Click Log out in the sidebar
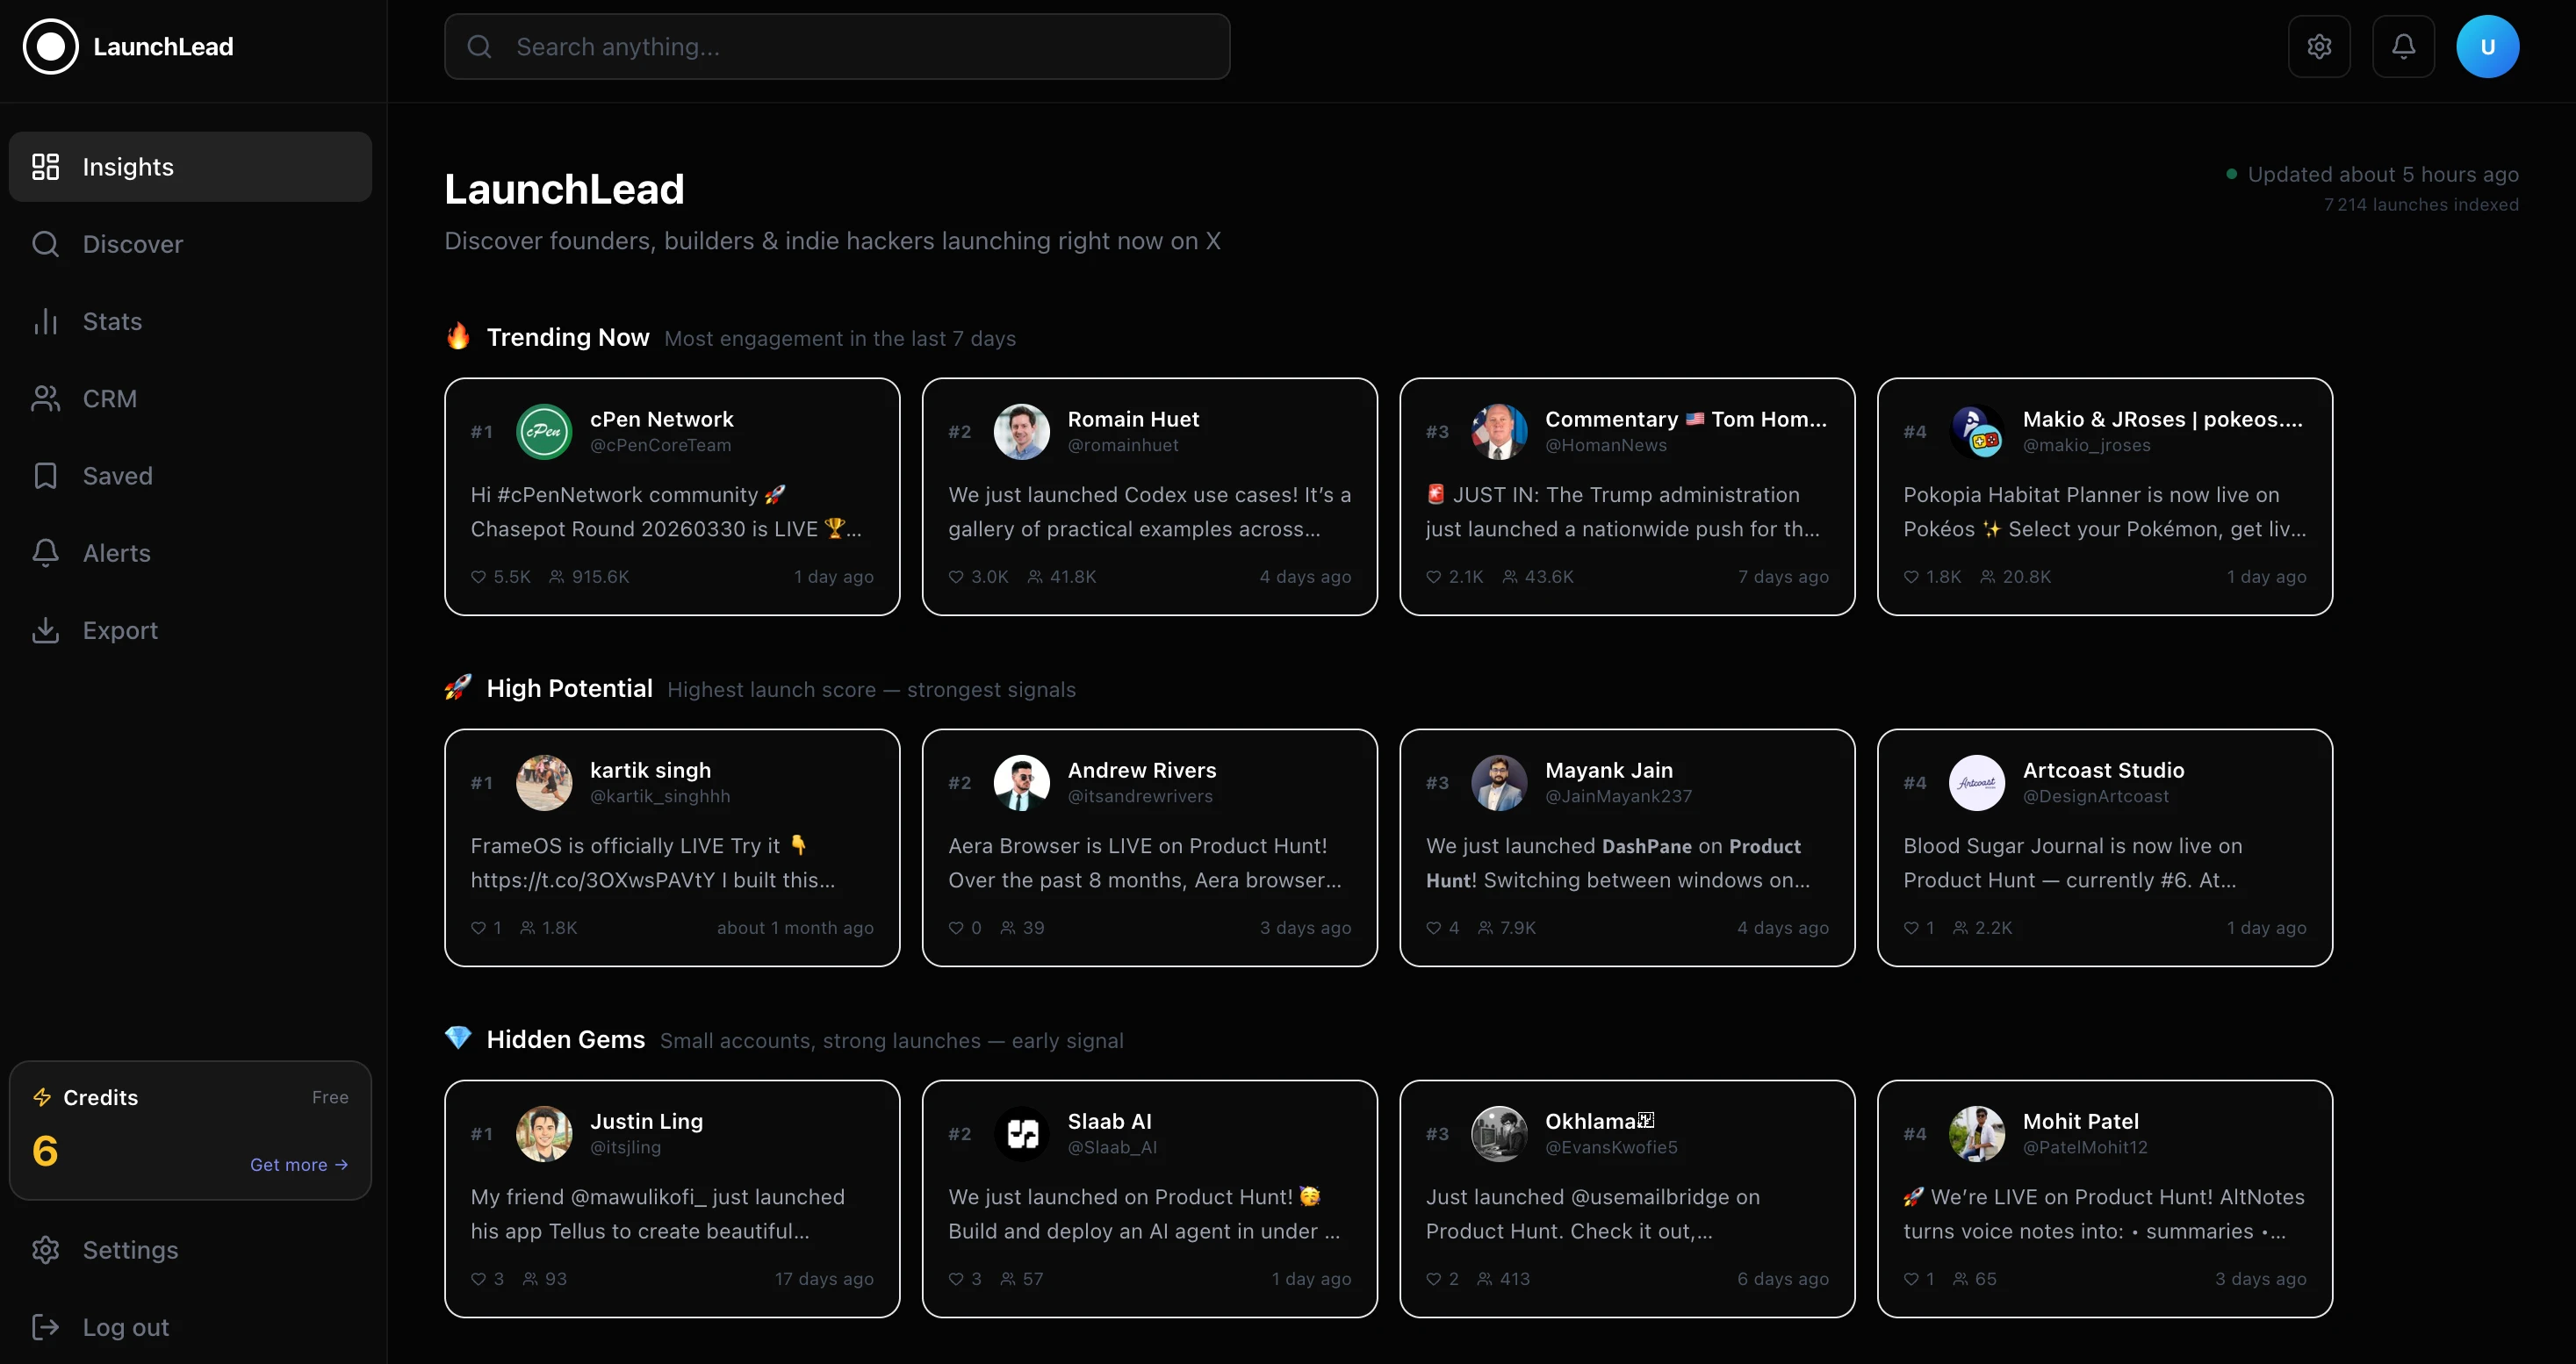The height and width of the screenshot is (1364, 2576). tap(125, 1327)
